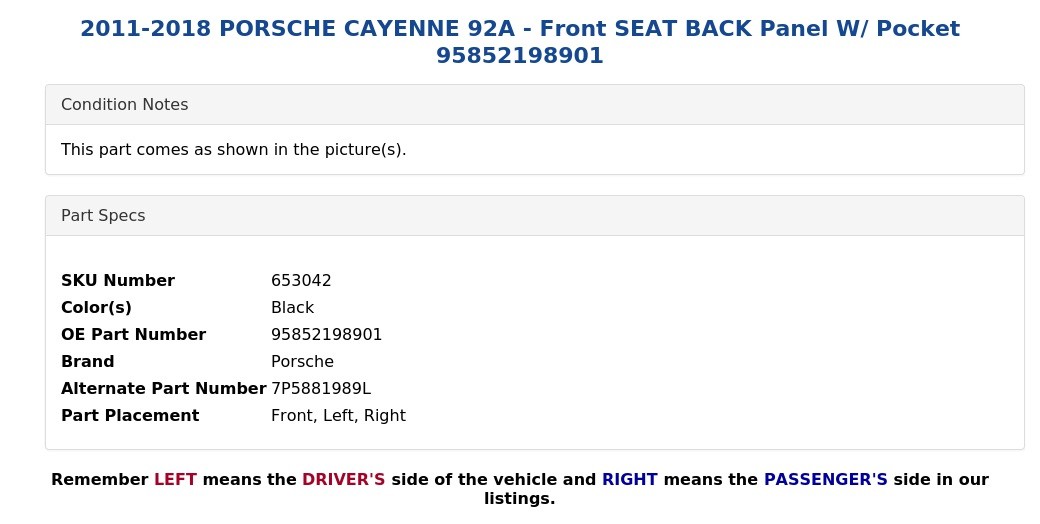Click the Brand label

(x=88, y=361)
